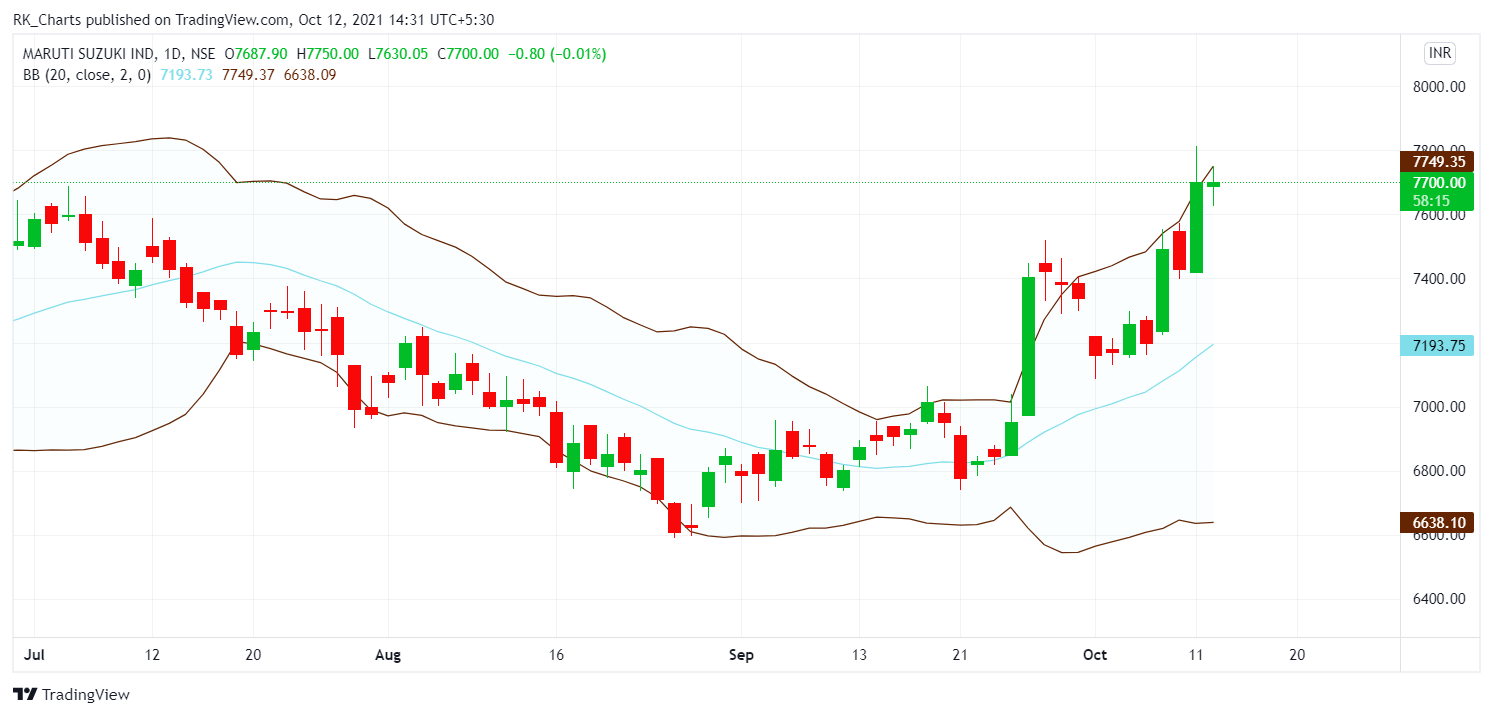The image size is (1493, 716).
Task: Select the cyan 7193.75 basis price tag
Action: (1438, 346)
